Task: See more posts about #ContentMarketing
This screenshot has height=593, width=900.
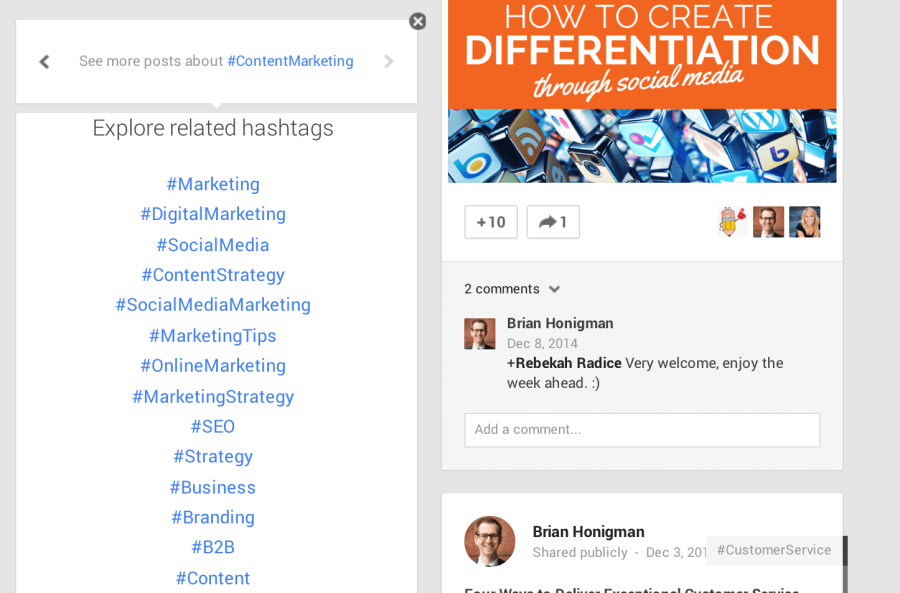Action: (290, 61)
